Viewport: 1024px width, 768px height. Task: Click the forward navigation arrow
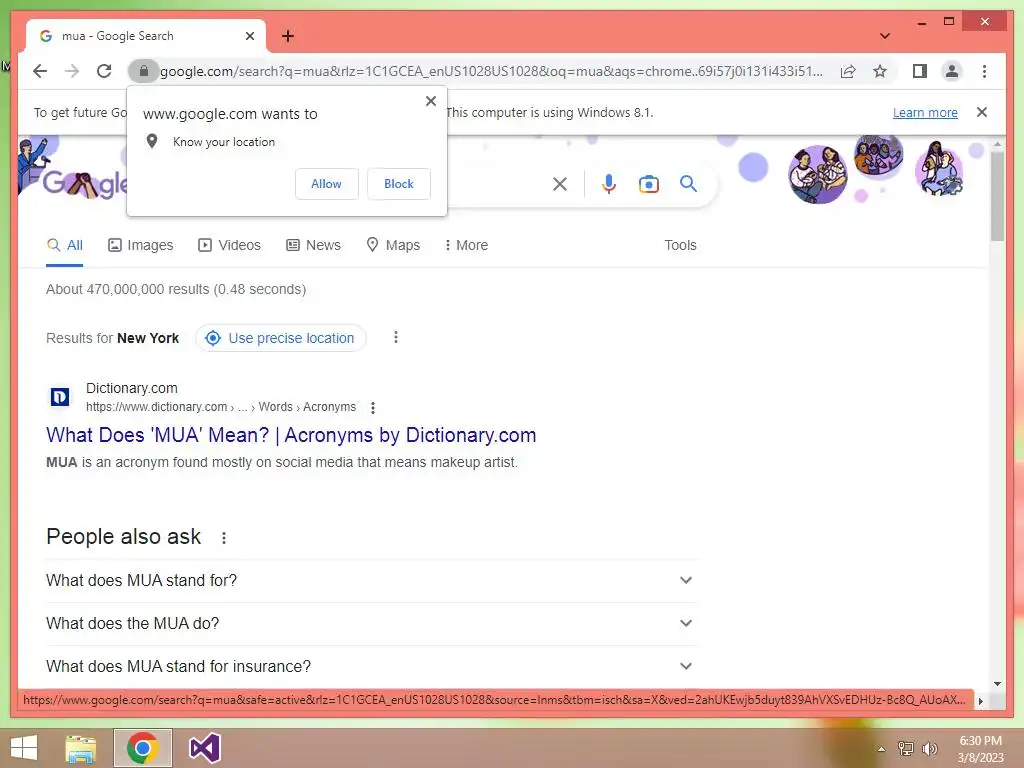point(72,71)
